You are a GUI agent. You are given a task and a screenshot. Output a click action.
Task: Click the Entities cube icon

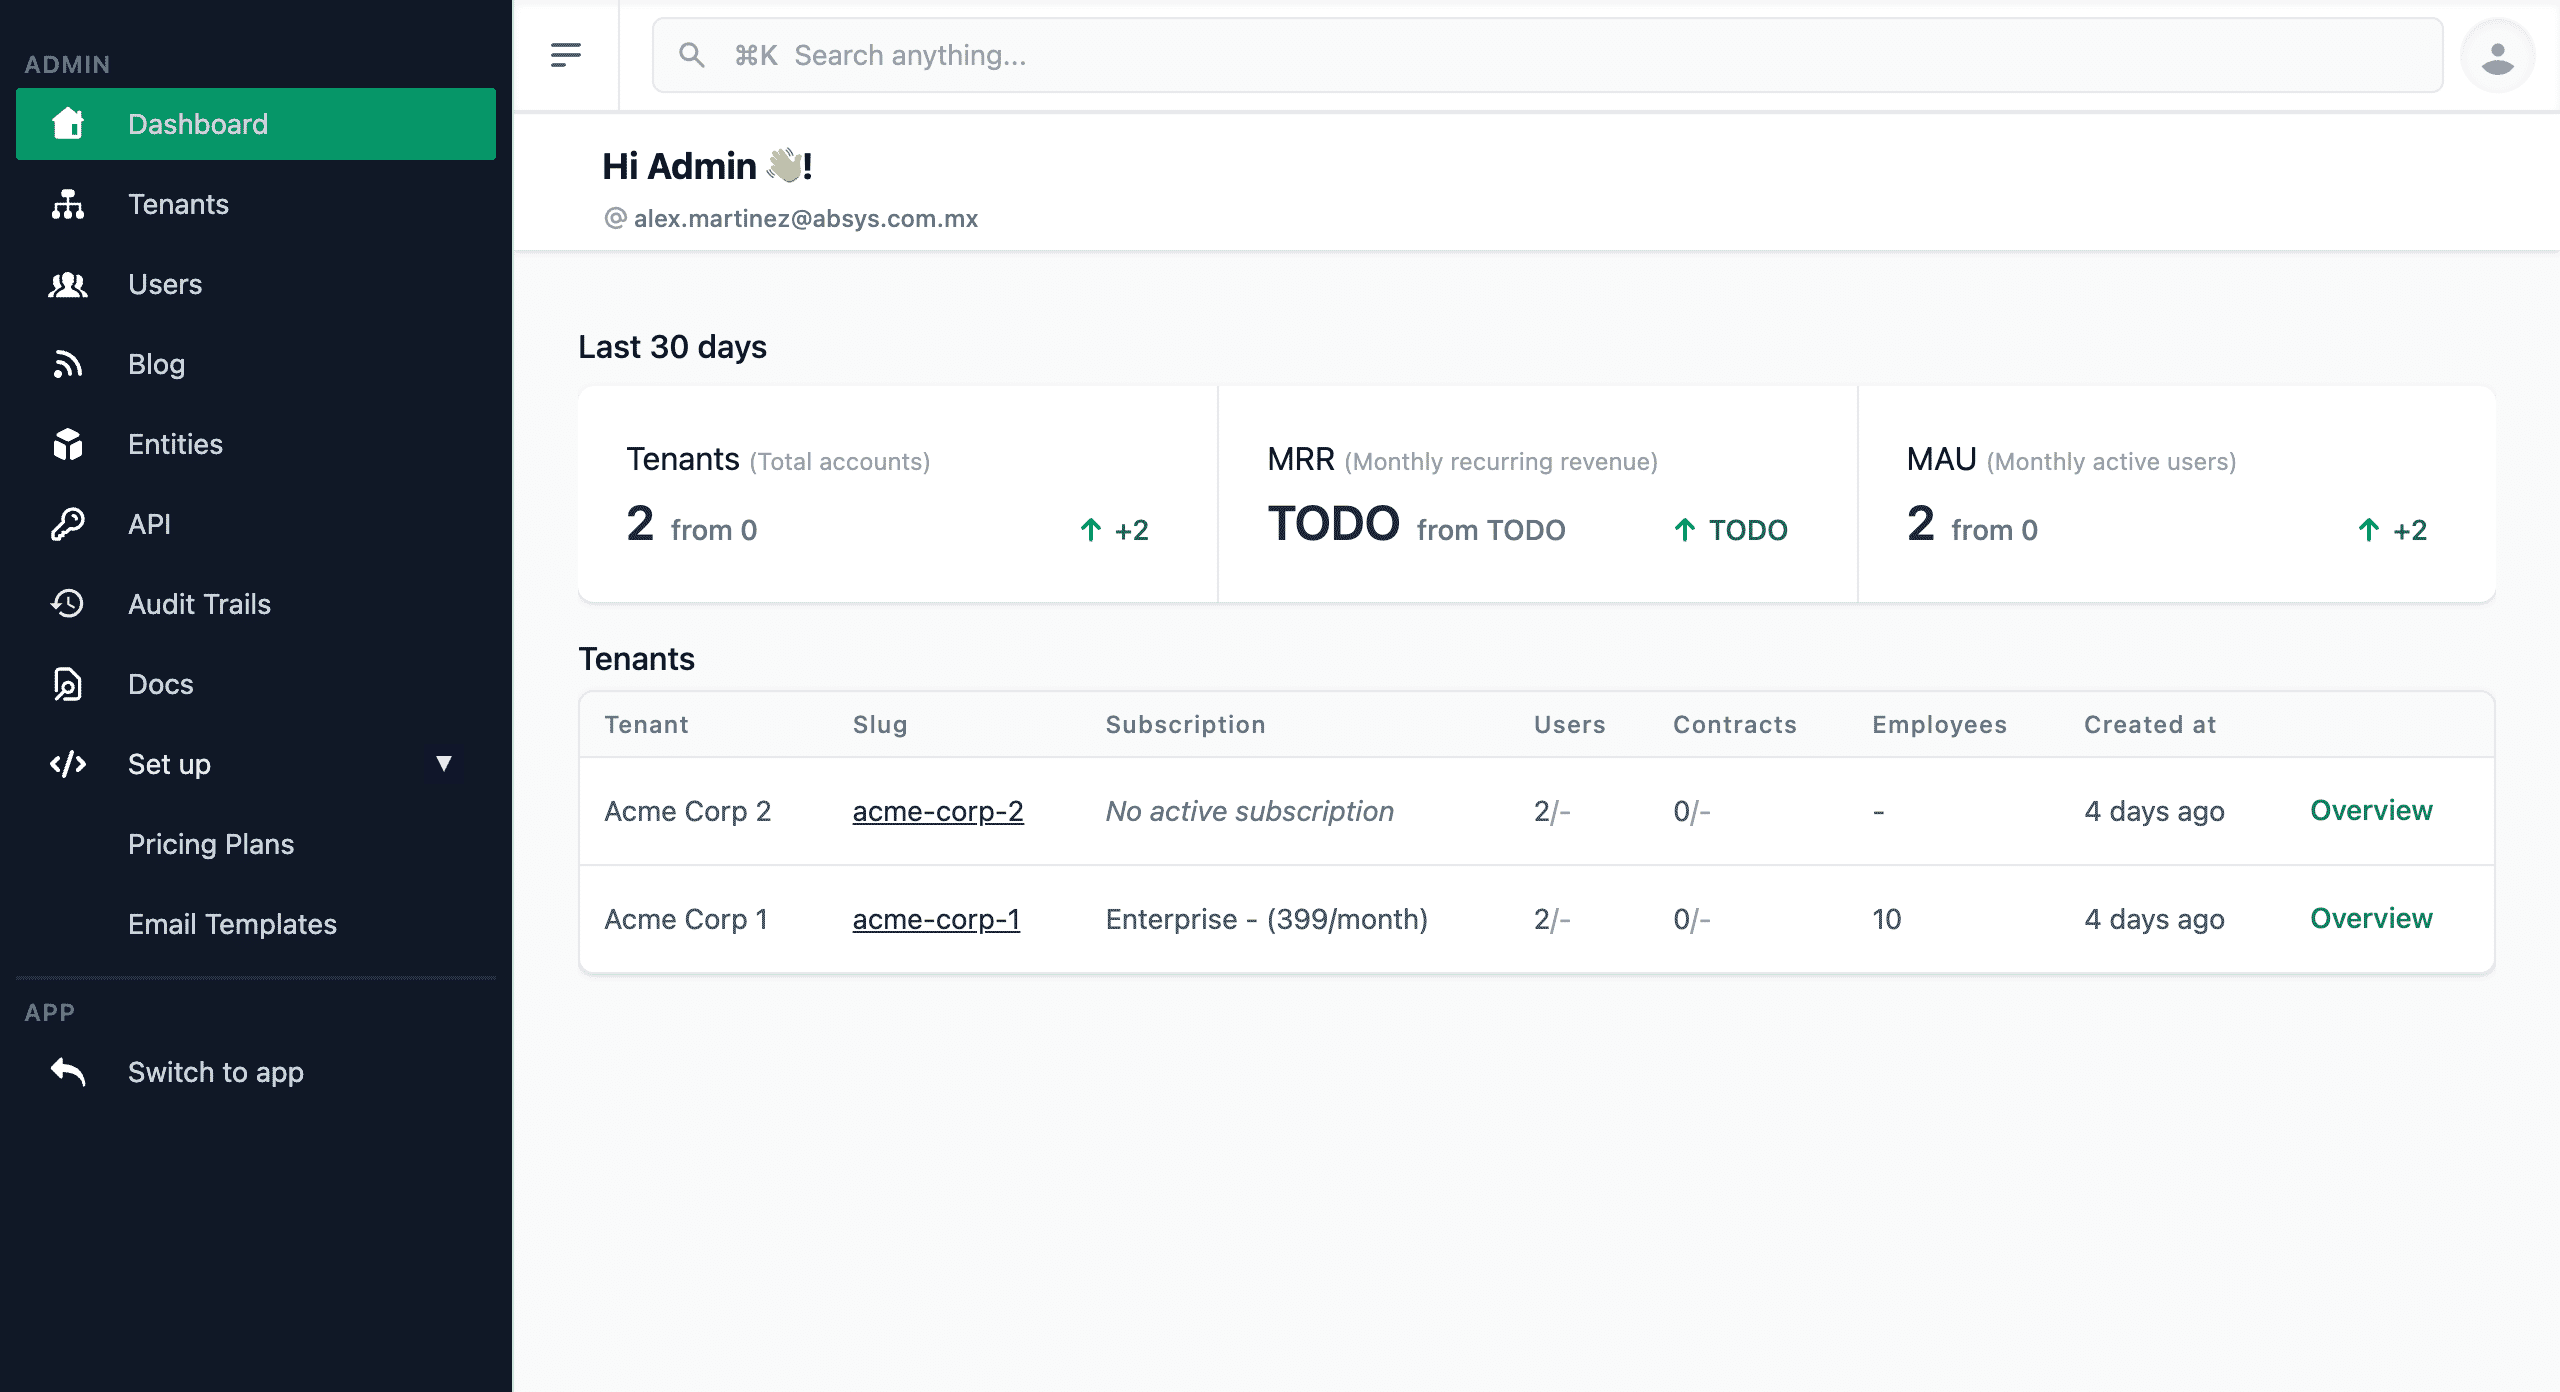coord(68,444)
